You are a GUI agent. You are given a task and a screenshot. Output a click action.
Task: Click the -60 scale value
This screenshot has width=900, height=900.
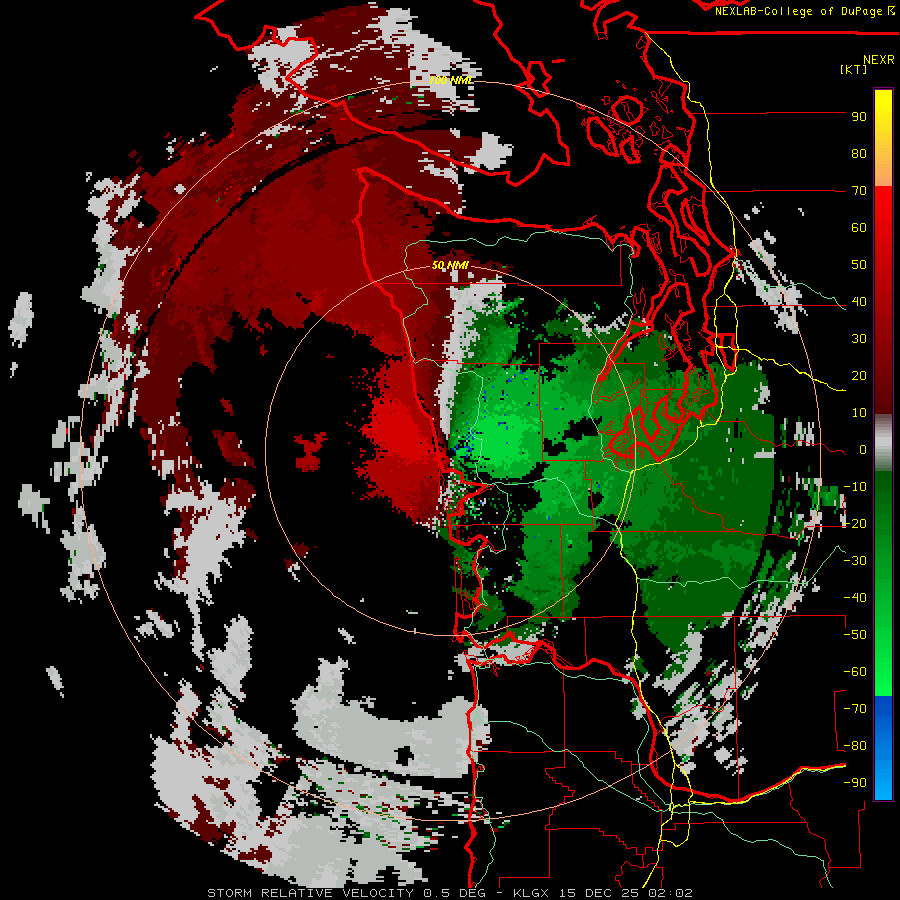(855, 672)
